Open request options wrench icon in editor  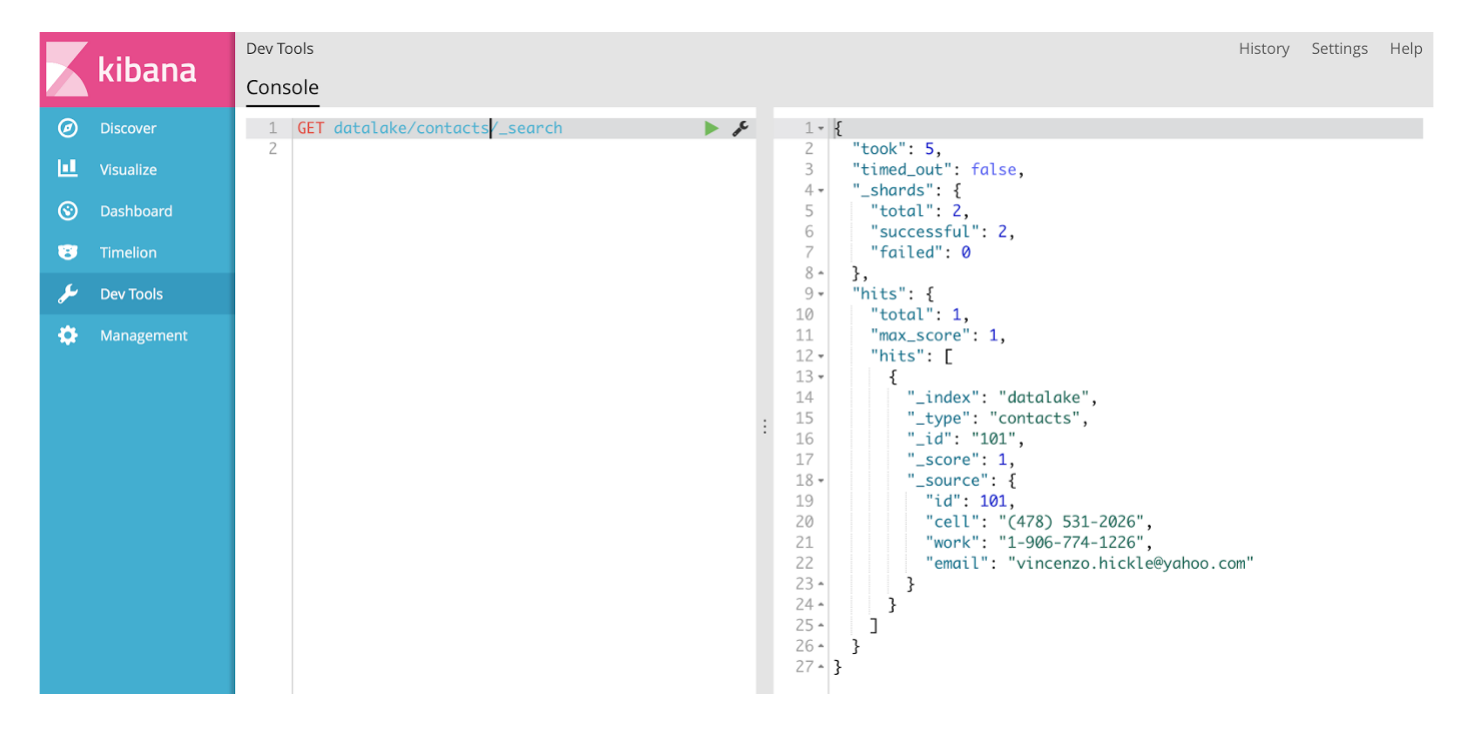[x=740, y=128]
